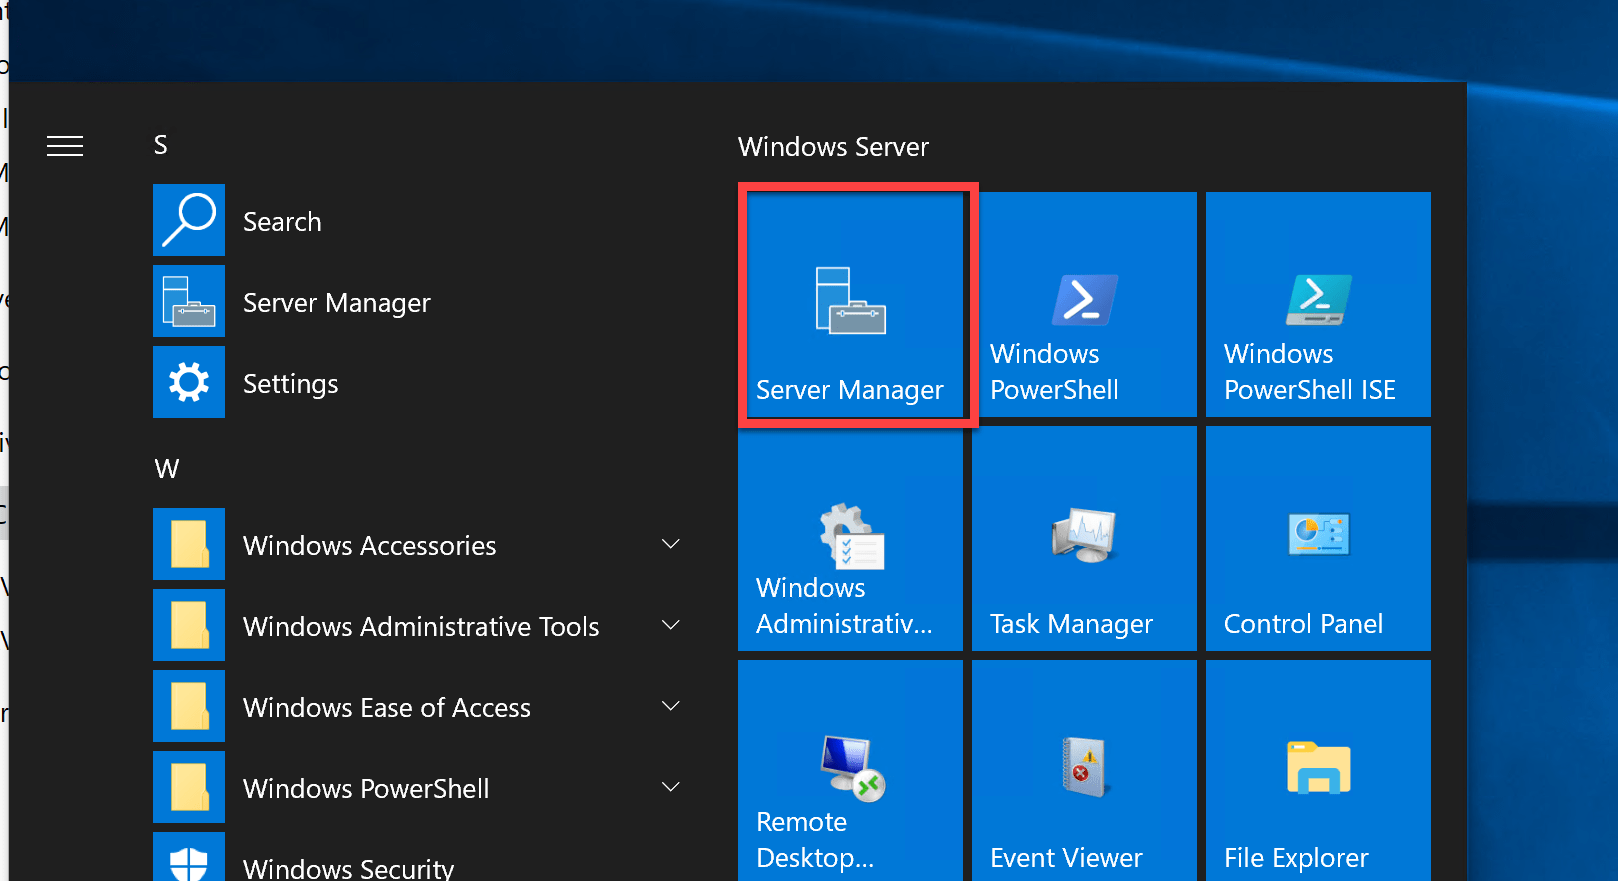This screenshot has height=881, width=1618.
Task: Expand the Windows Ease of Access chevron
Action: 671,706
